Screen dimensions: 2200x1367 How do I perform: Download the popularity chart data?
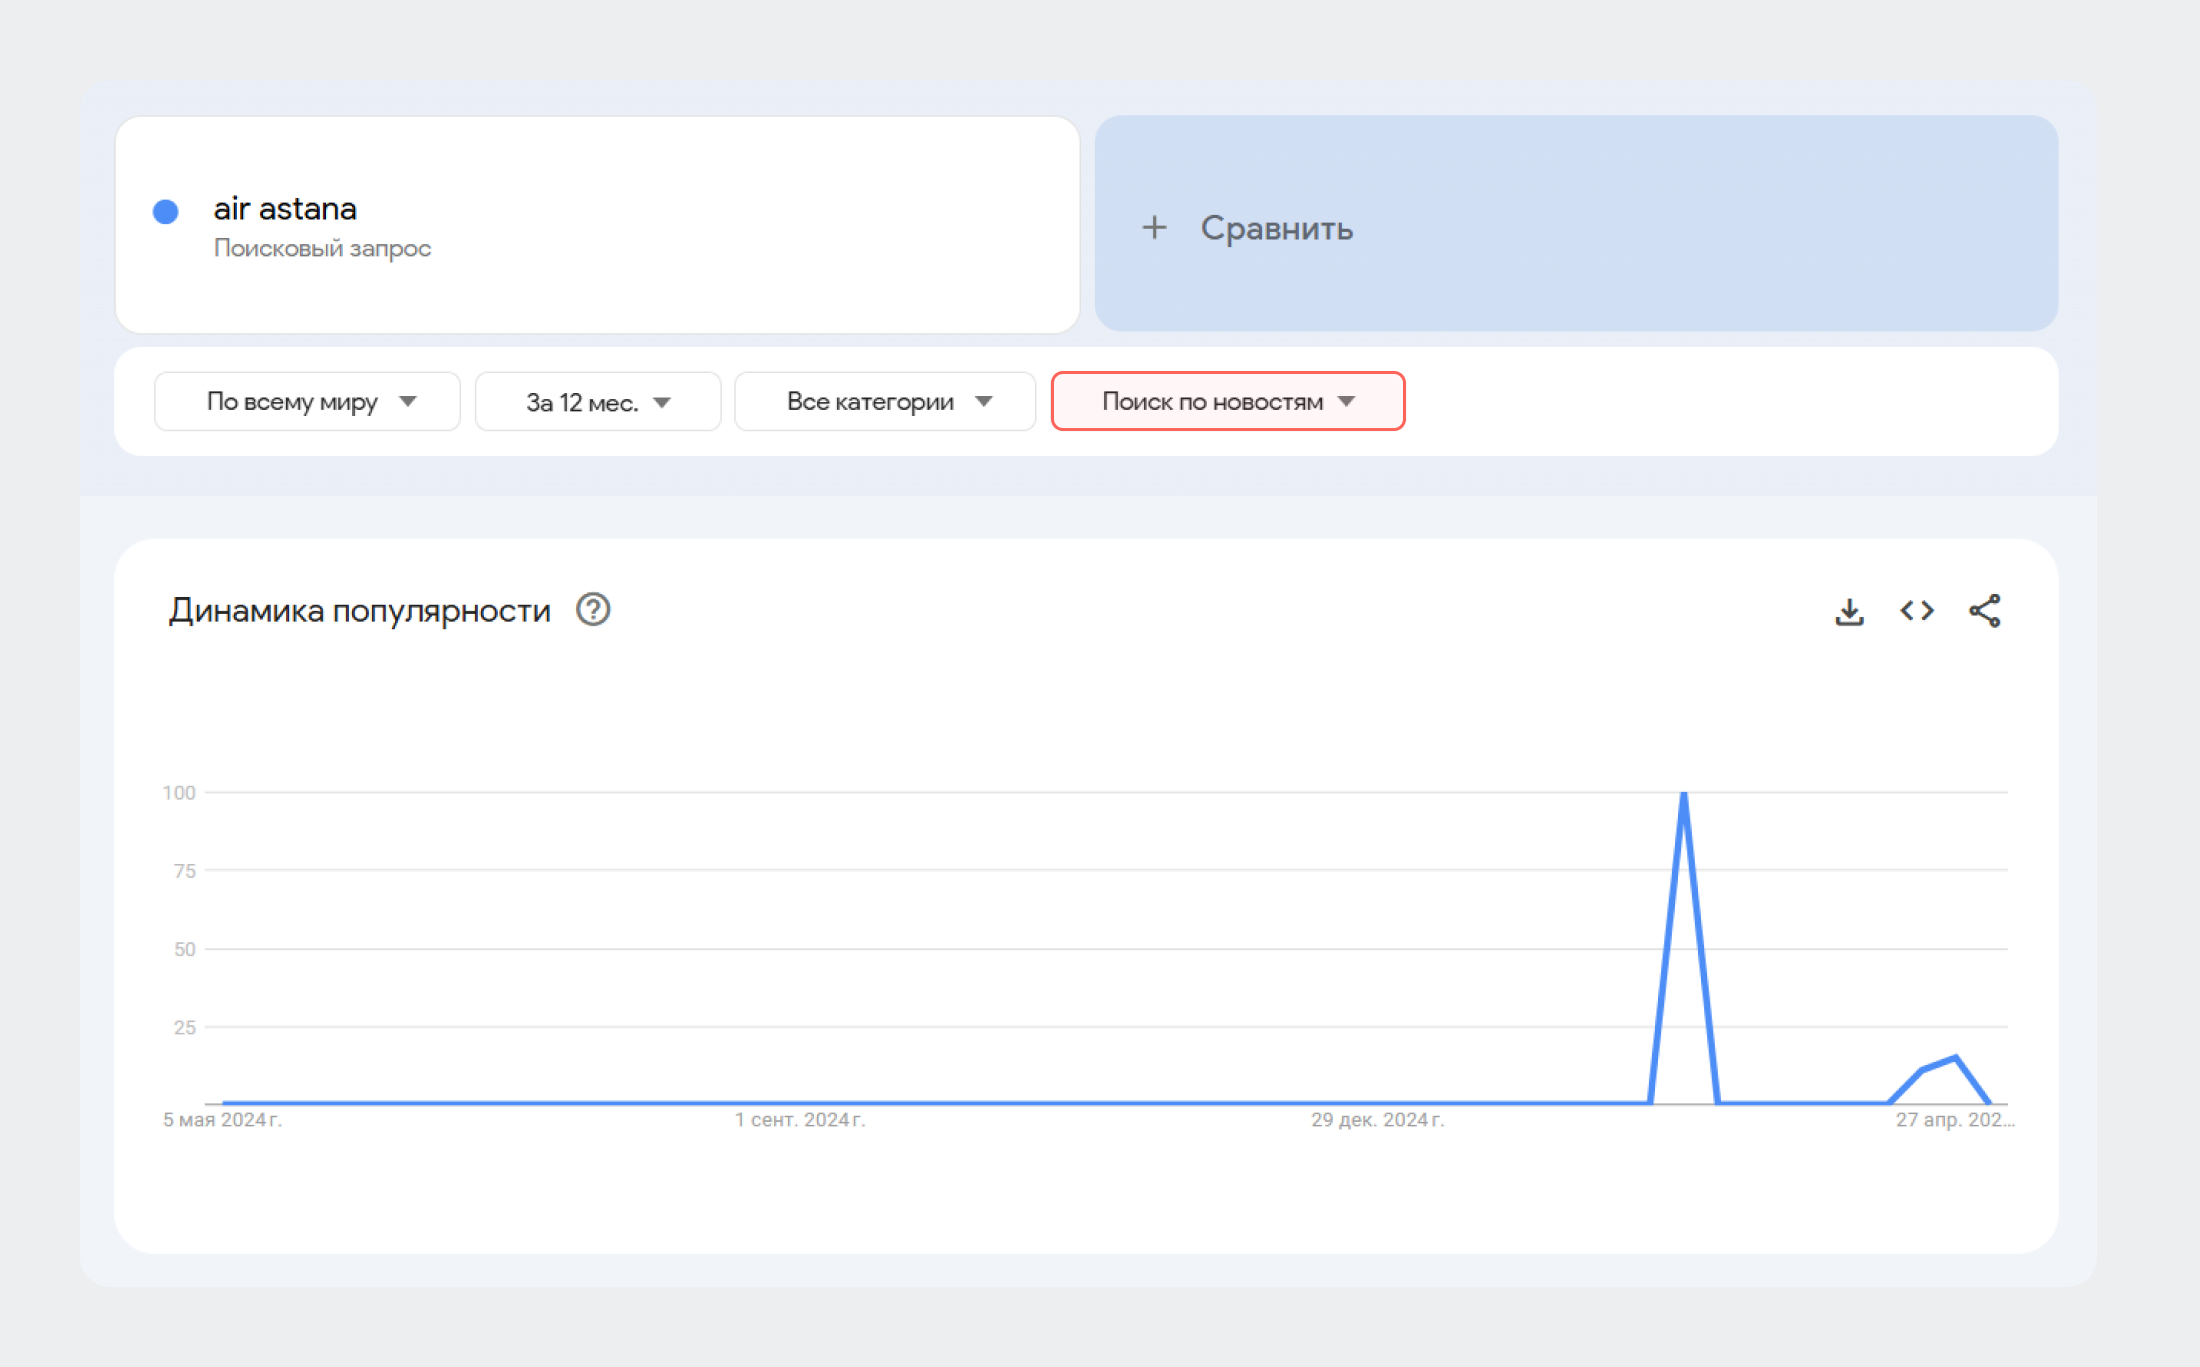(x=1849, y=611)
